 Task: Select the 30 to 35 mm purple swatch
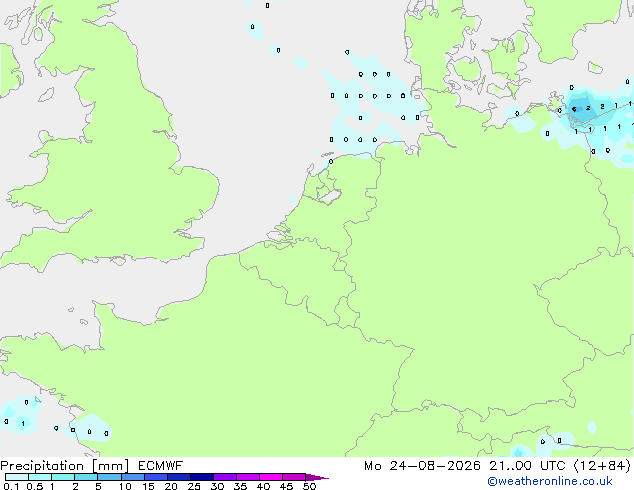[x=225, y=477]
